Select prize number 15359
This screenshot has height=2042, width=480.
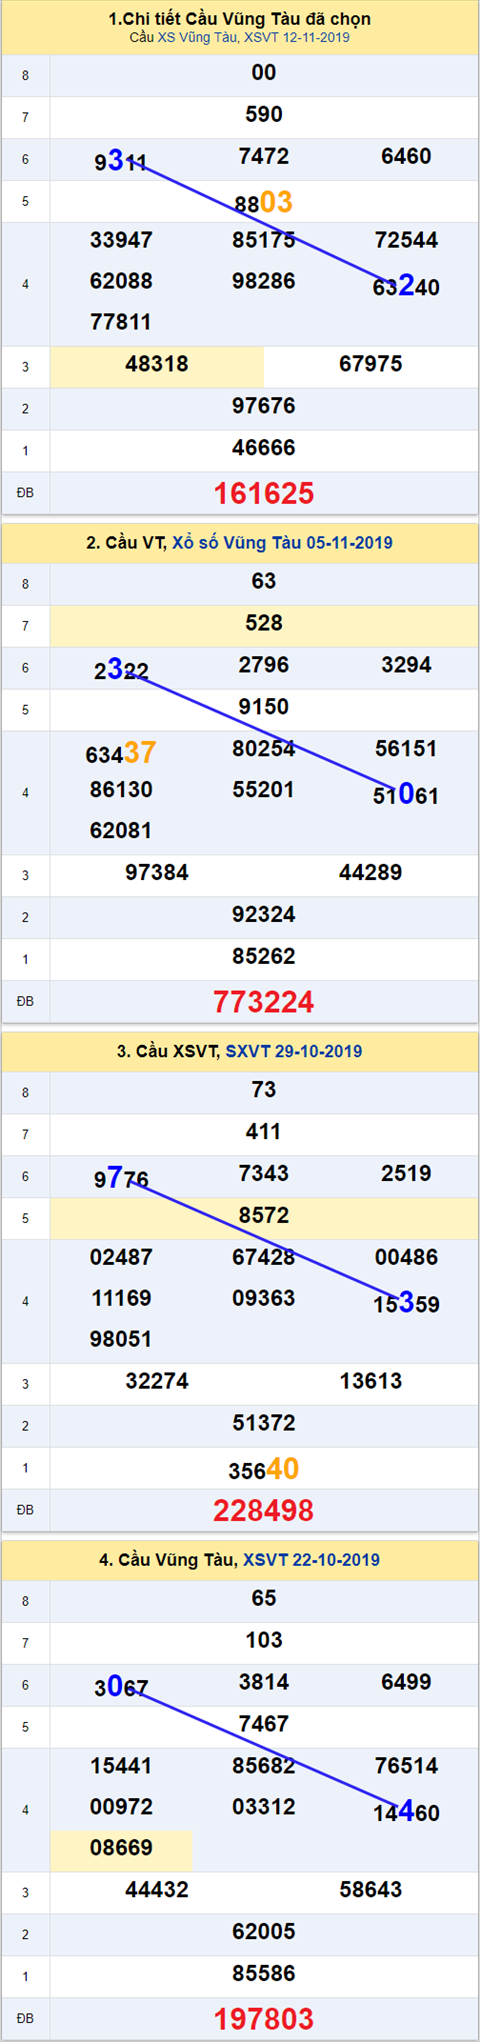406,1304
